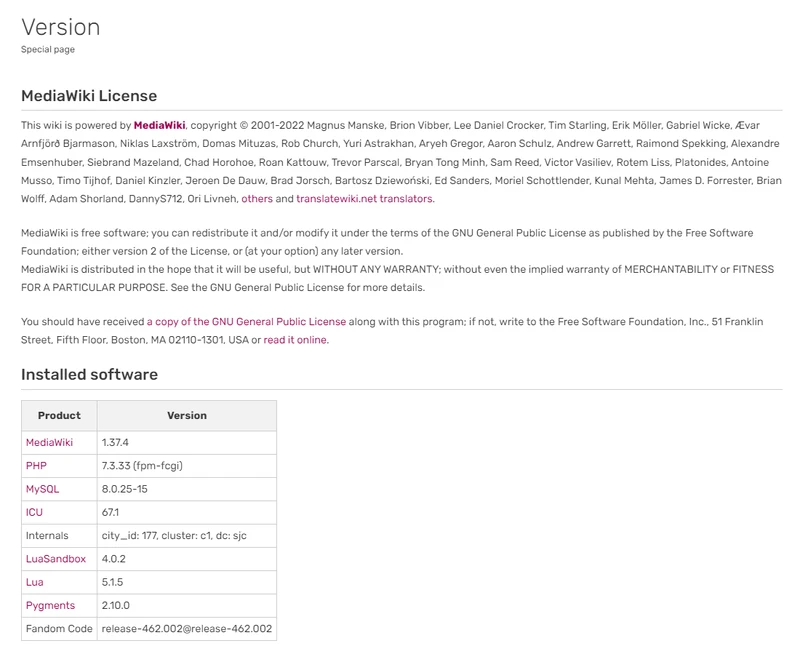Click the 'Version' table column header

click(x=186, y=415)
